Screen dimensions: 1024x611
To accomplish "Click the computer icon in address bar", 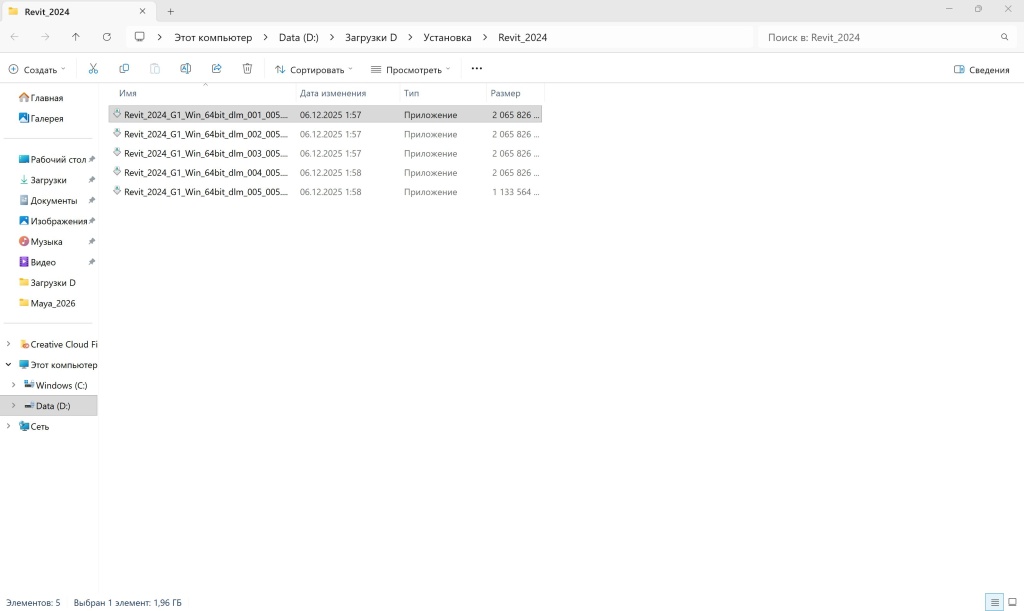I will [139, 37].
